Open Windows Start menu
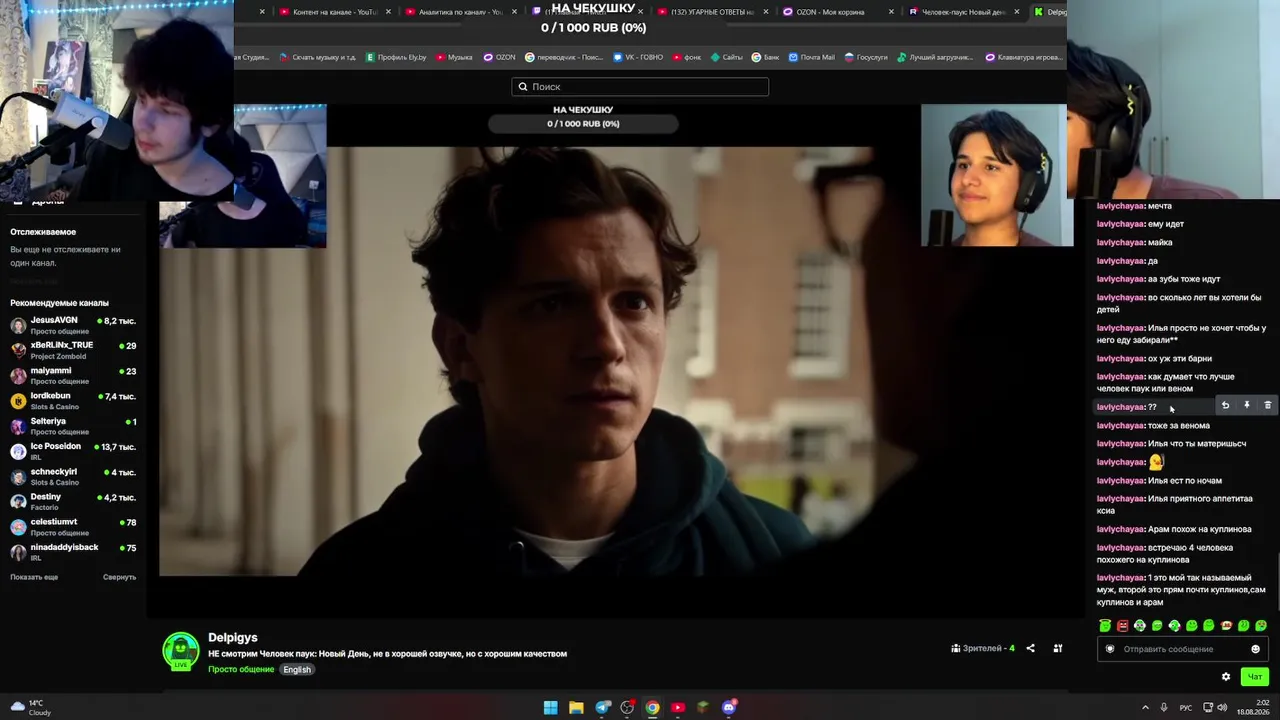This screenshot has height=720, width=1280. (x=550, y=707)
